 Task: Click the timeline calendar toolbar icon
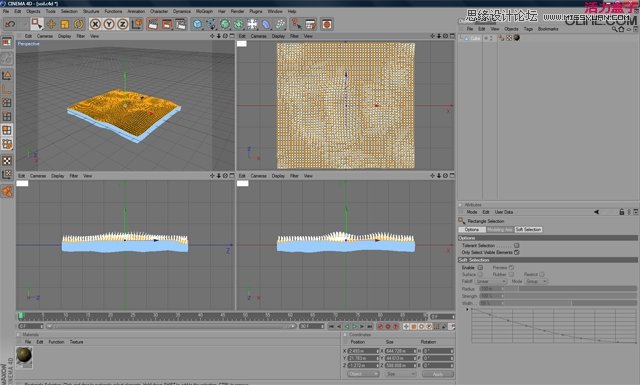click(311, 24)
